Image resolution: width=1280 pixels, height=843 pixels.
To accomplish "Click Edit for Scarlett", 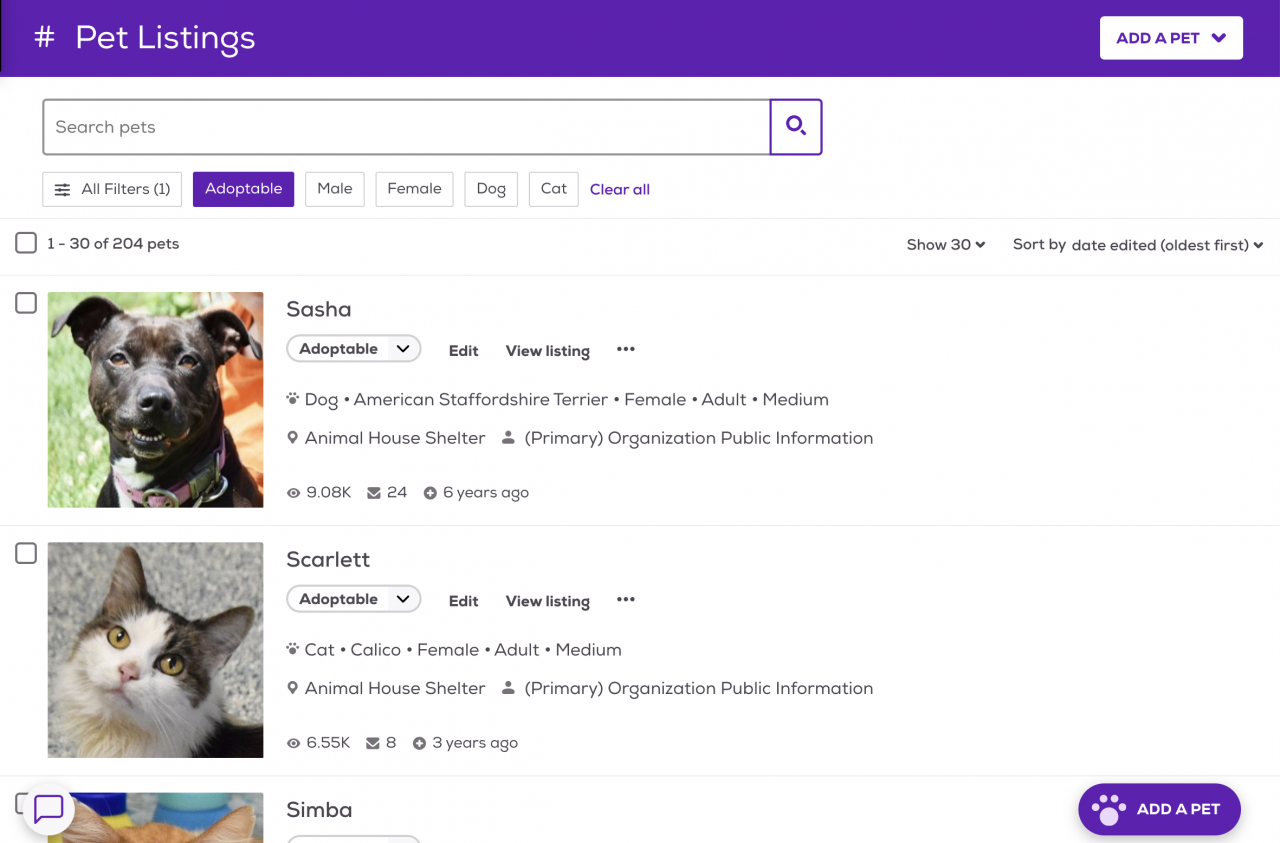I will tap(463, 601).
